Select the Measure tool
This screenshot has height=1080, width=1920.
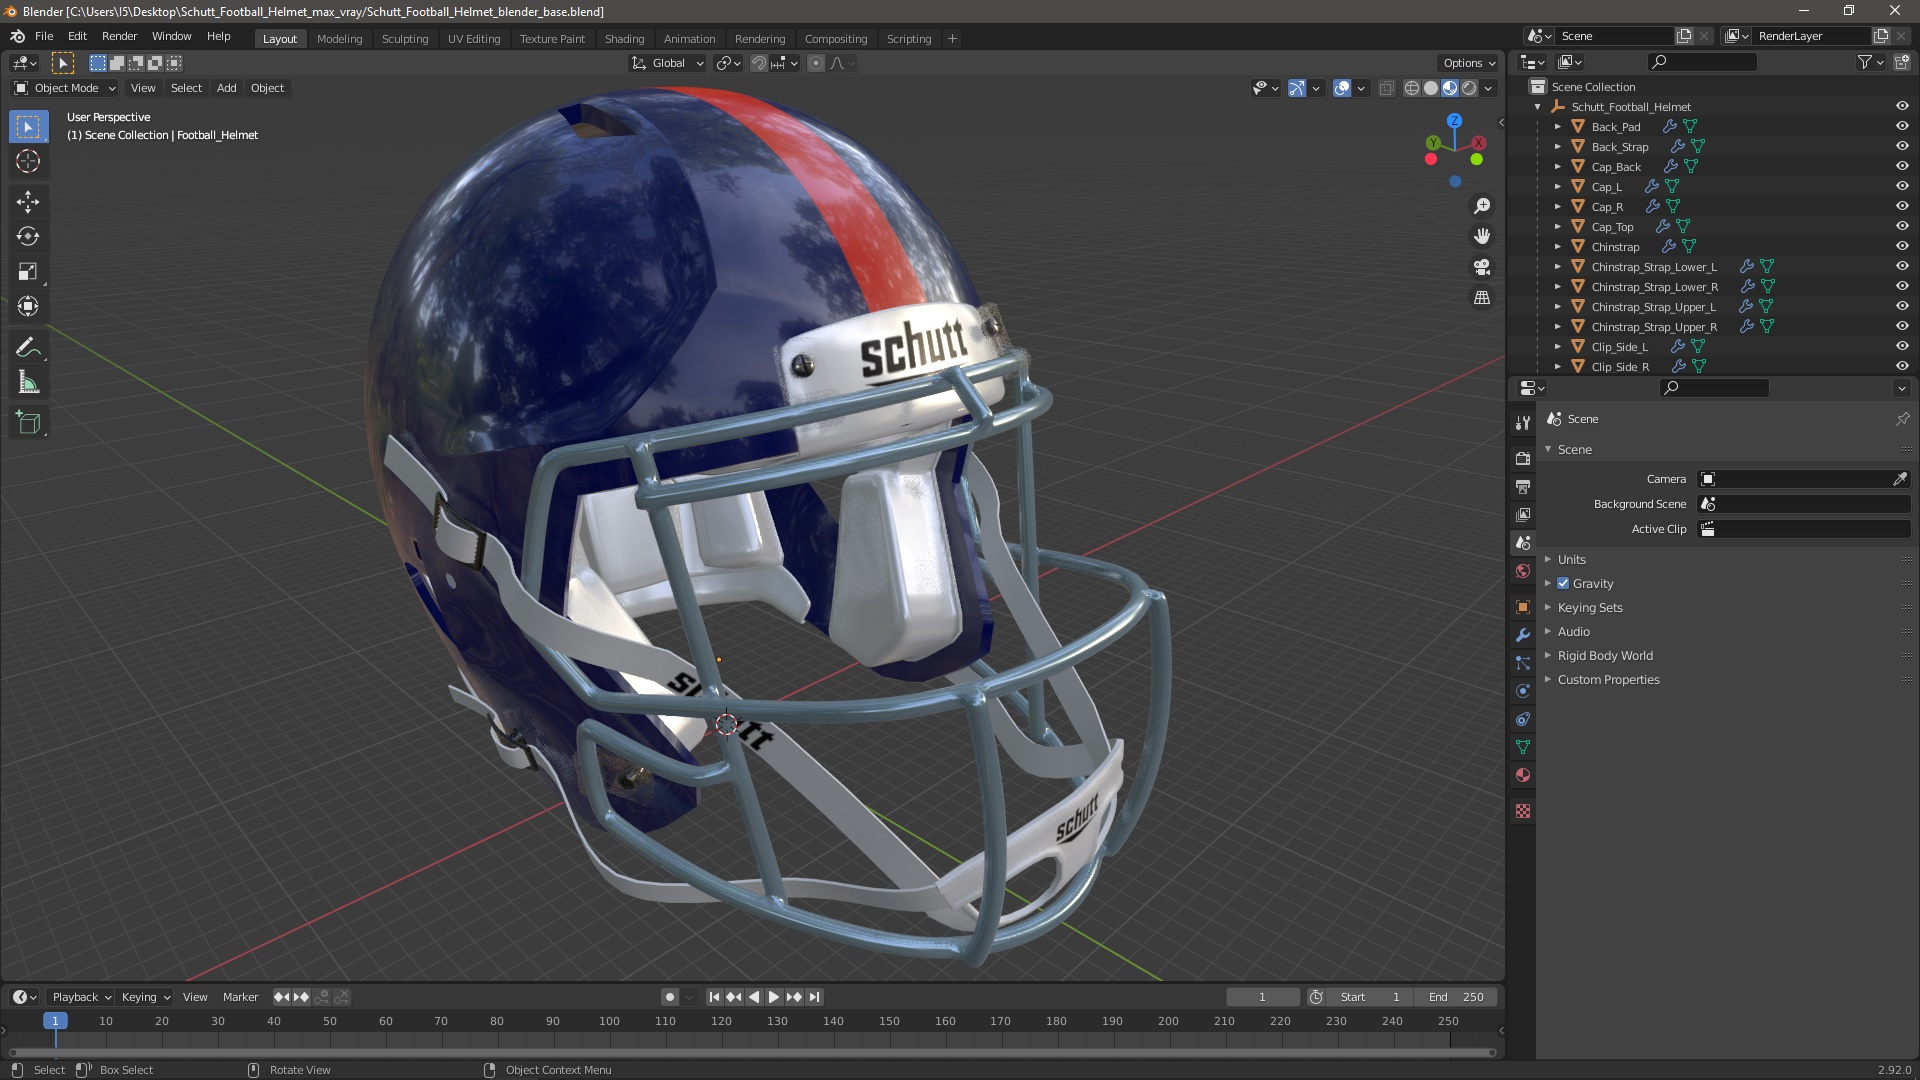pyautogui.click(x=28, y=383)
